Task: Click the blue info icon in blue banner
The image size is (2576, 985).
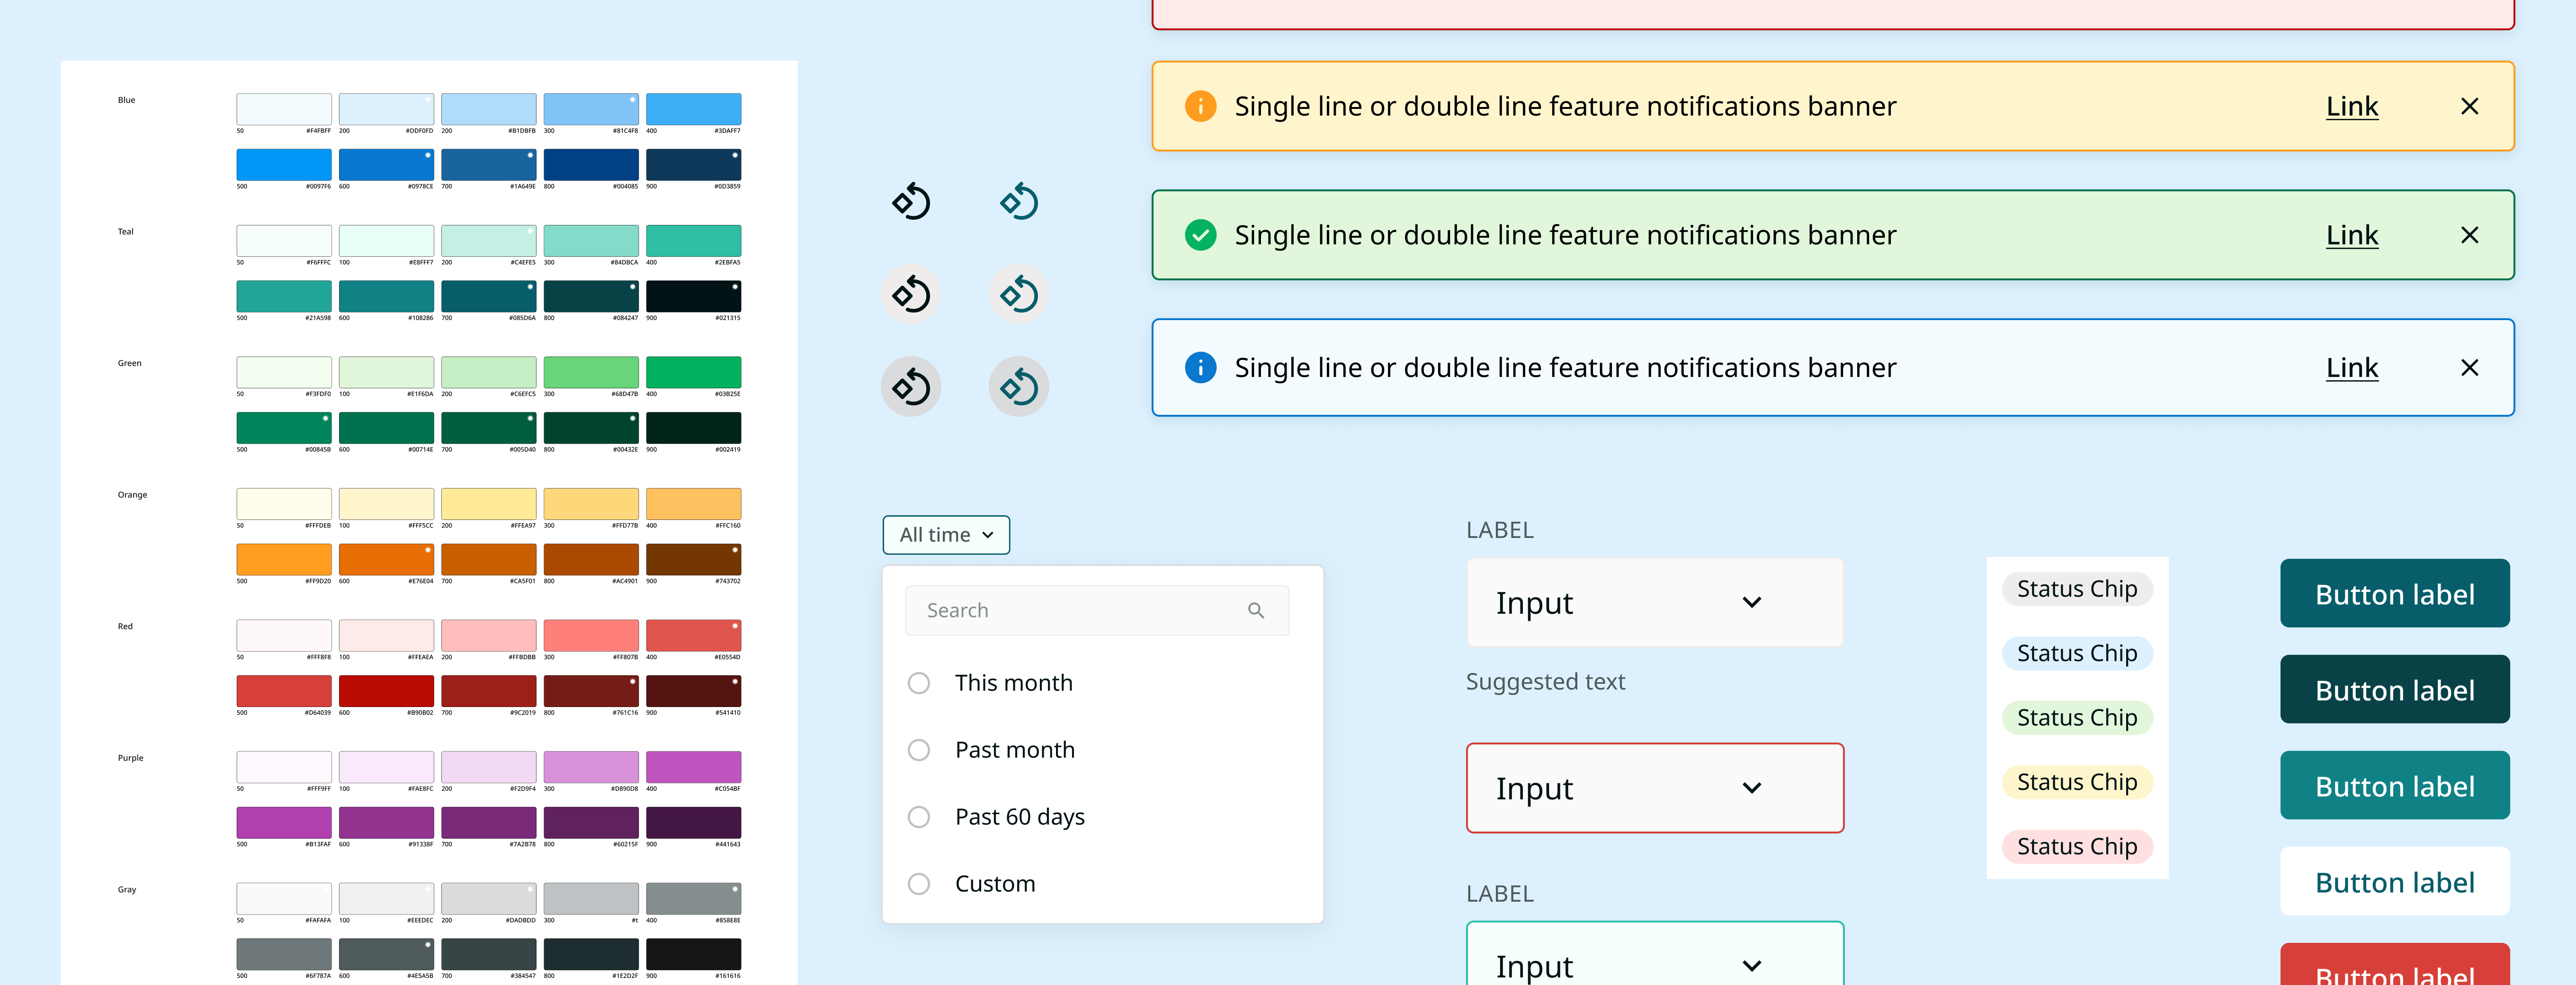Action: (1200, 367)
